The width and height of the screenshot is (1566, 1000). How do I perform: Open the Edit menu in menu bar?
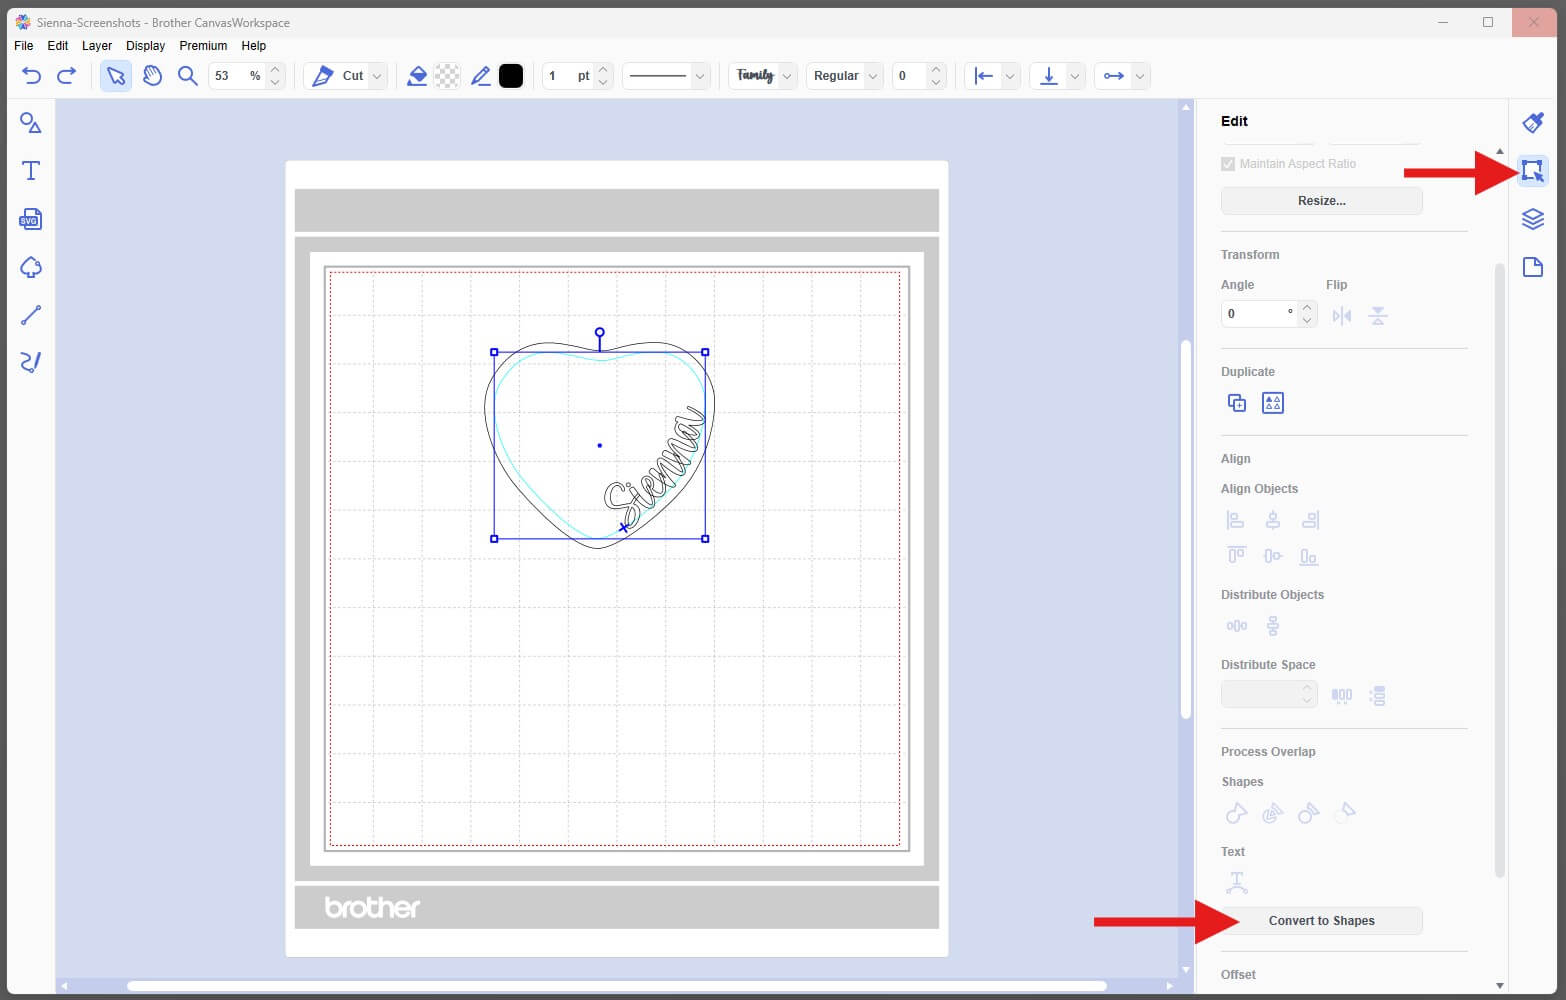58,46
